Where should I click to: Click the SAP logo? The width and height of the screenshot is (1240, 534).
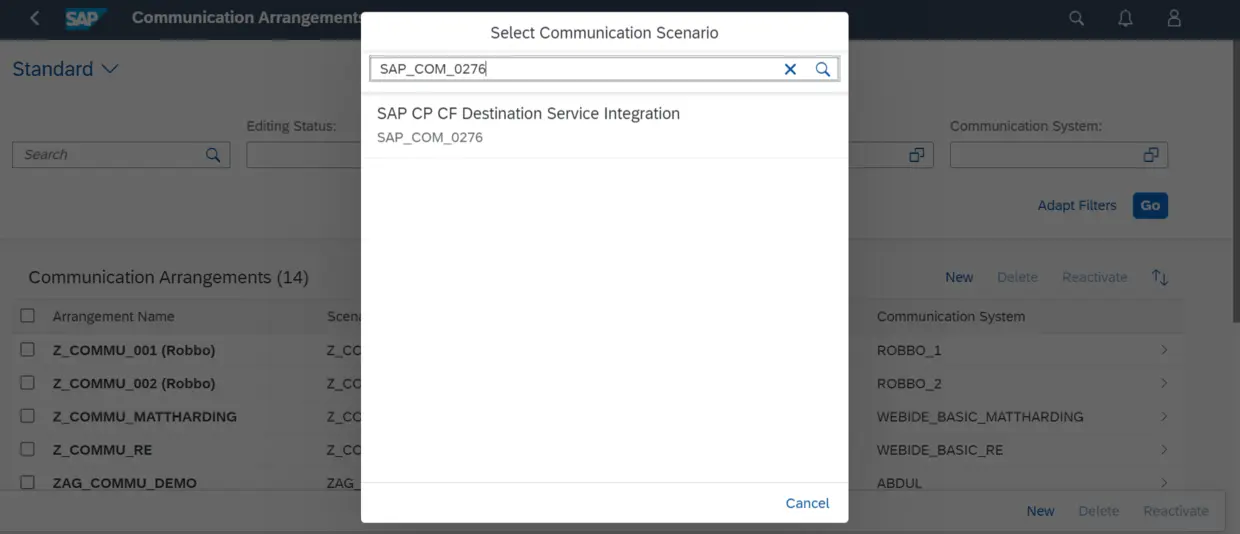point(86,18)
